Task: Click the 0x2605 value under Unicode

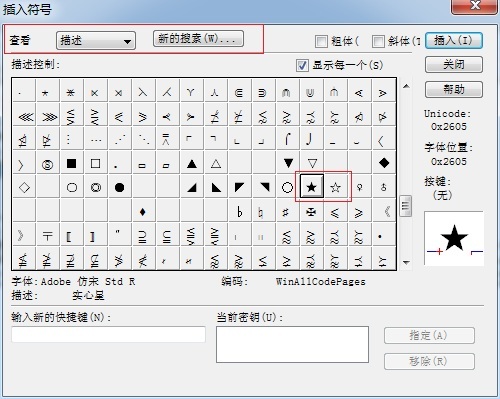Action: coord(449,127)
